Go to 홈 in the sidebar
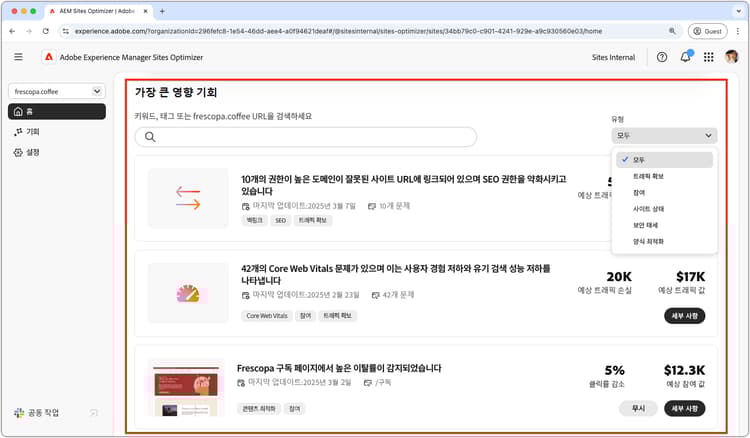Screen dimensions: 750x438 pyautogui.click(x=56, y=111)
